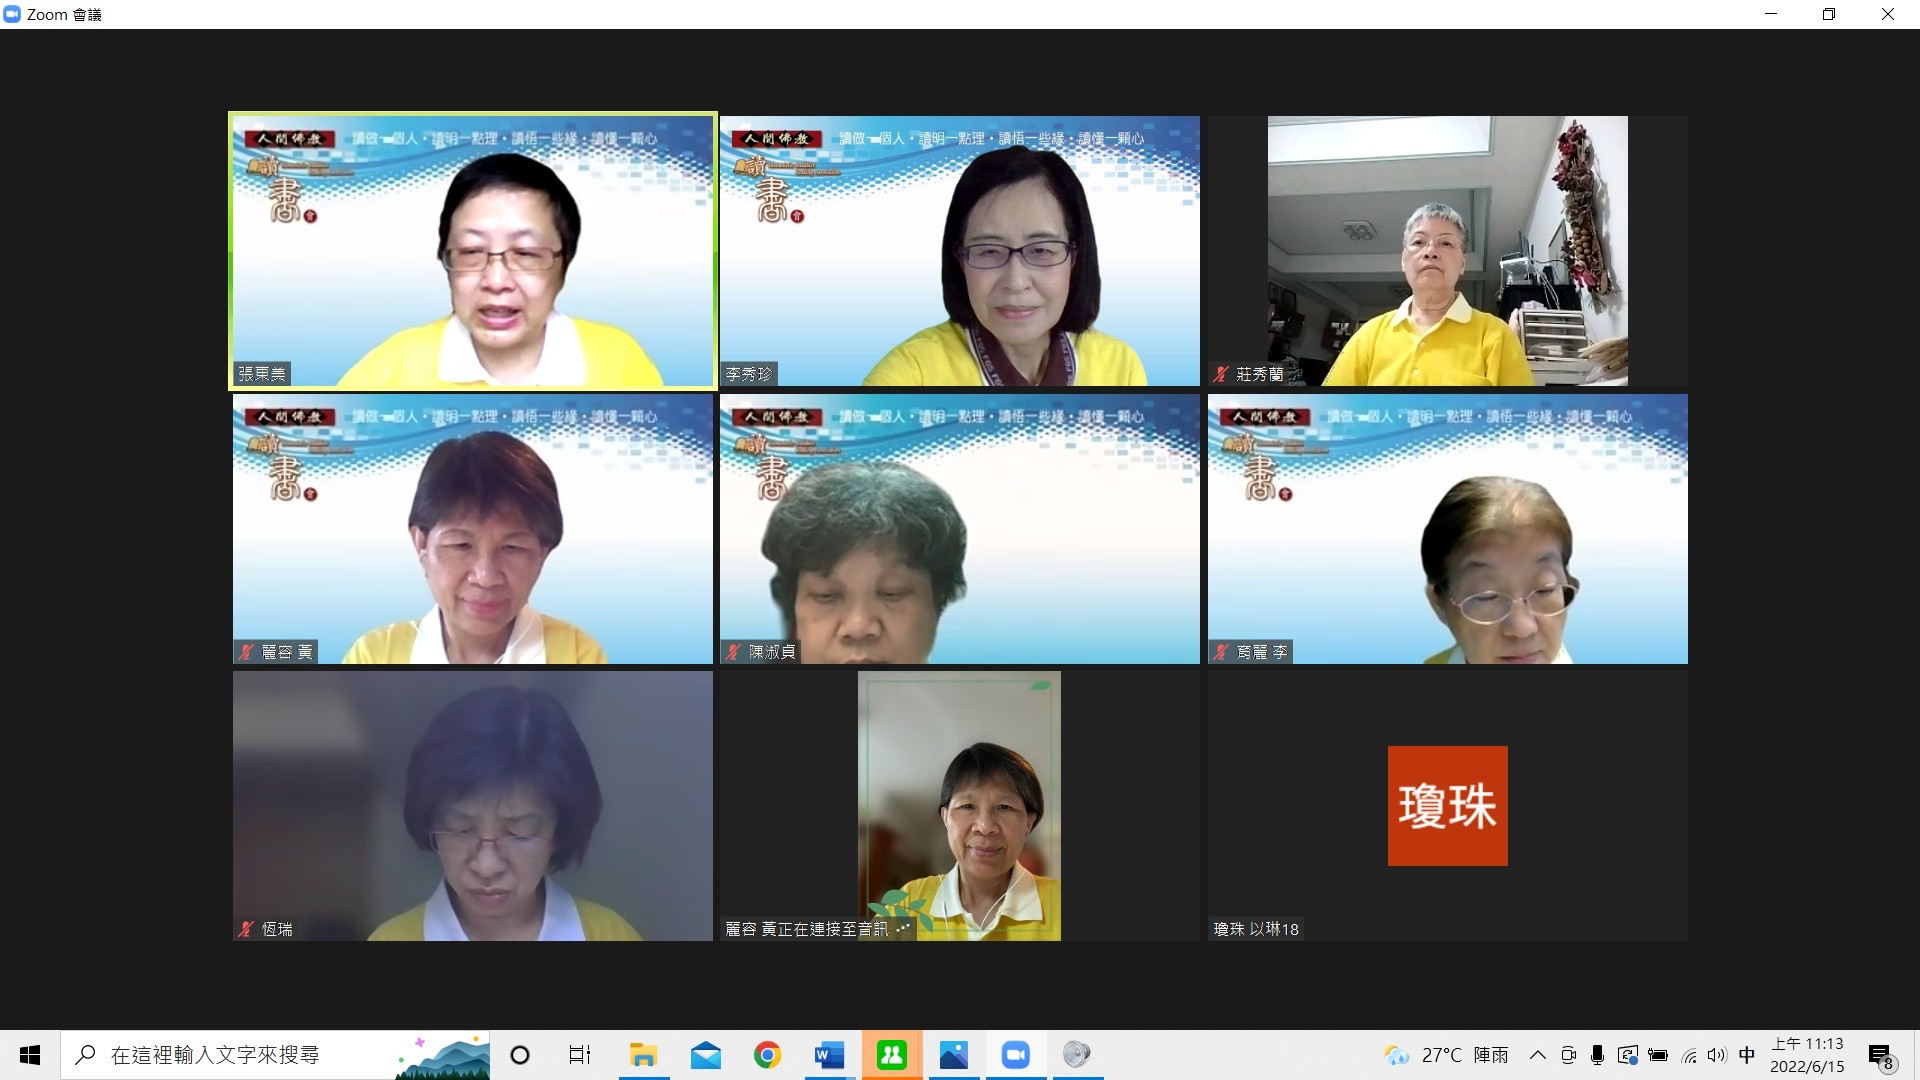Screen dimensions: 1920x1080
Task: Expand hidden system tray icons chevron
Action: pyautogui.click(x=1538, y=1055)
